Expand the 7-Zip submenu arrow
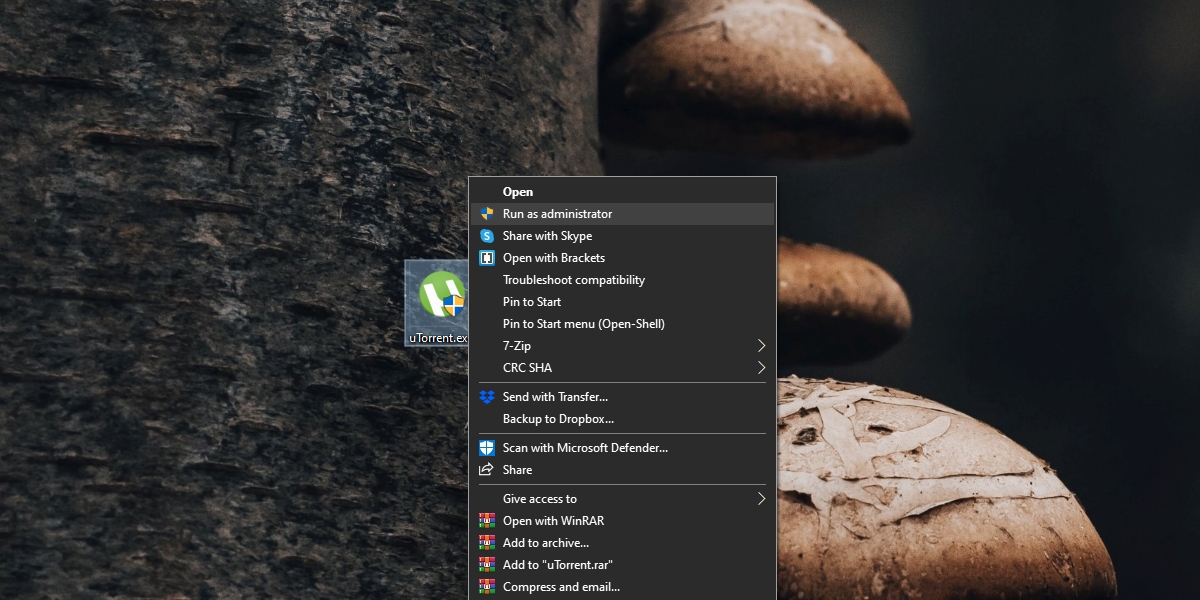The width and height of the screenshot is (1200, 600). coord(761,346)
